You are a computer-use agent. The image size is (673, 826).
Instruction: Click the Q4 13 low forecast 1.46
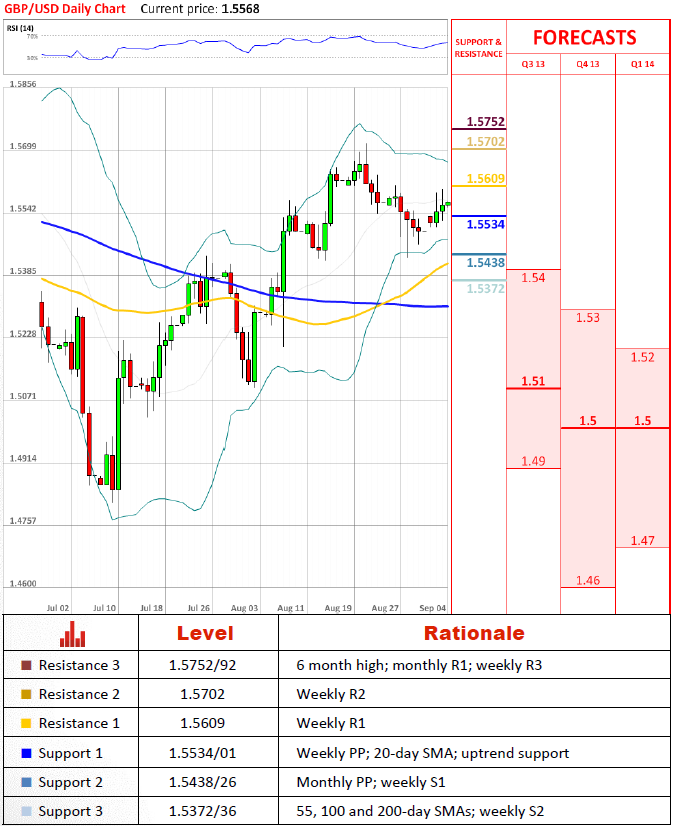pyautogui.click(x=588, y=581)
